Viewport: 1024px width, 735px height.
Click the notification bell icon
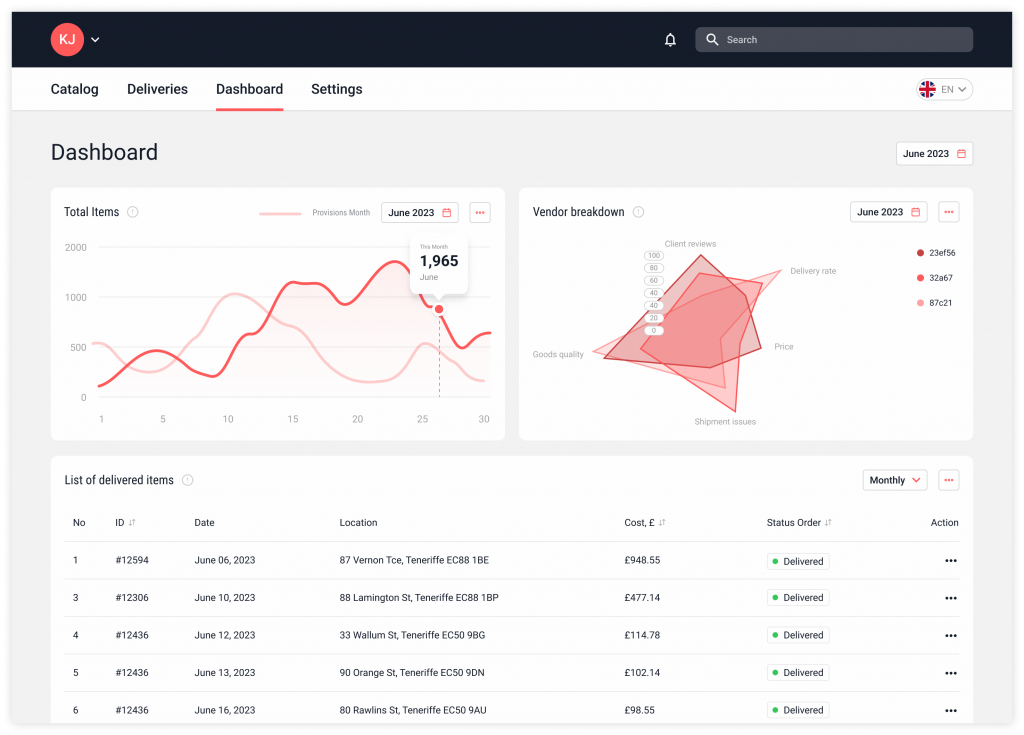click(670, 39)
